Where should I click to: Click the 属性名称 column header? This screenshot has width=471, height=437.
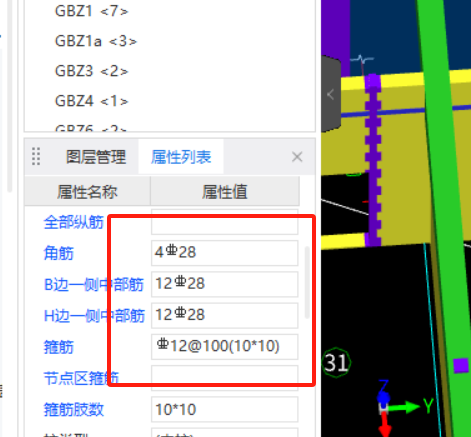pos(87,192)
